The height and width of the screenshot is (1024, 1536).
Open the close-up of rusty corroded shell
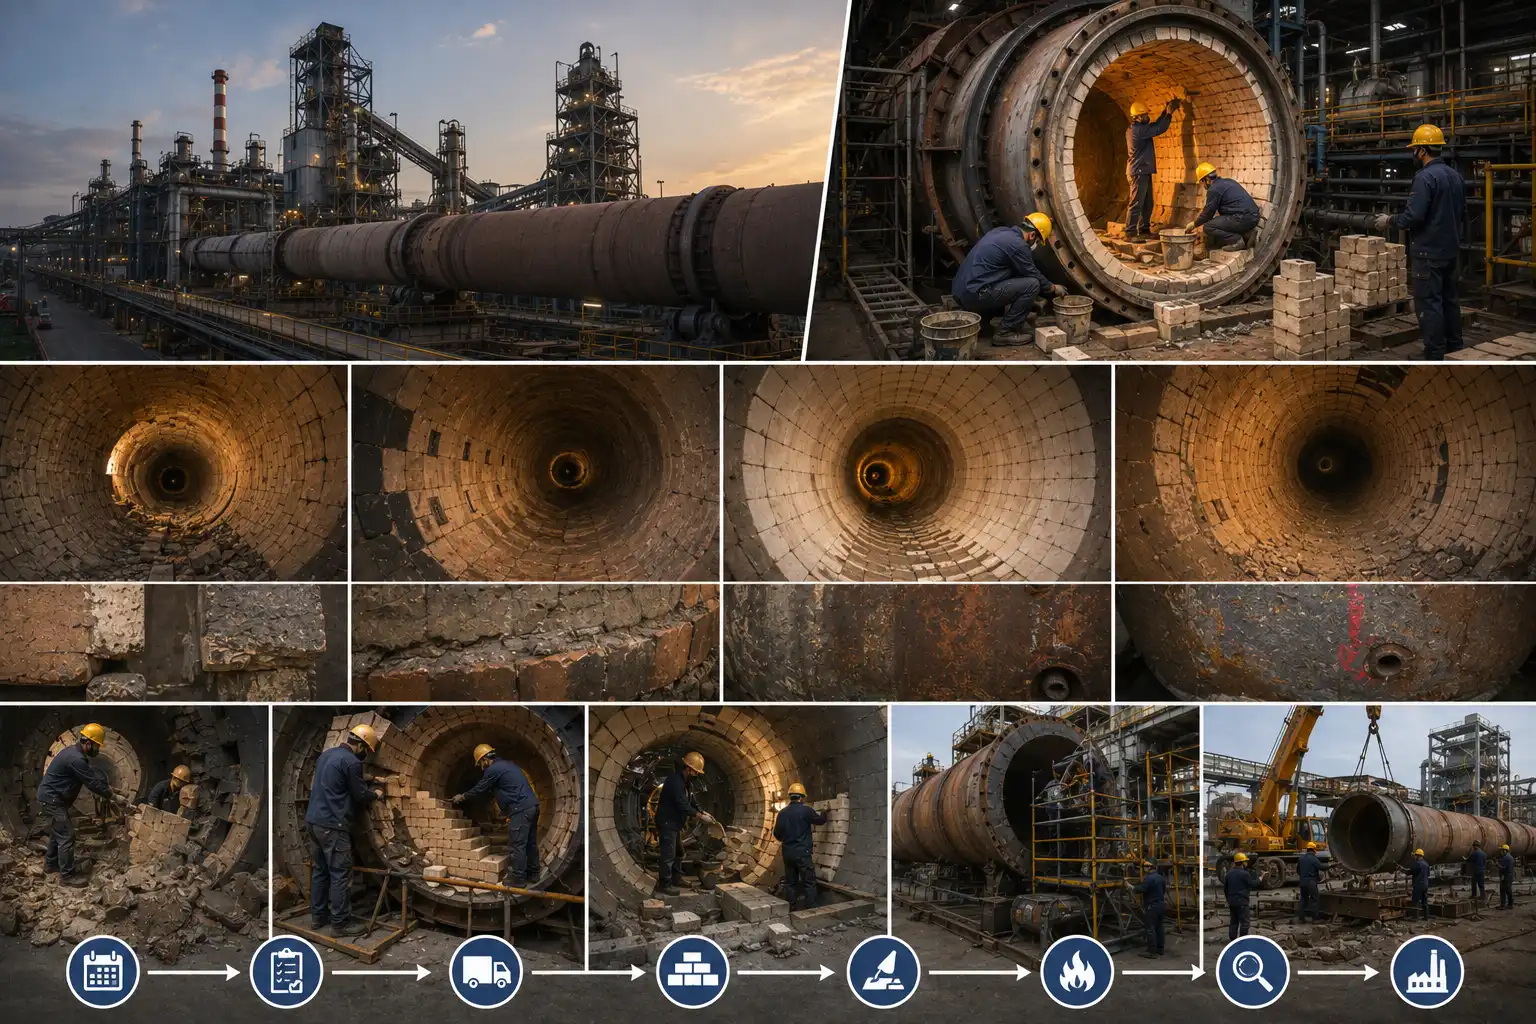pyautogui.click(x=917, y=643)
